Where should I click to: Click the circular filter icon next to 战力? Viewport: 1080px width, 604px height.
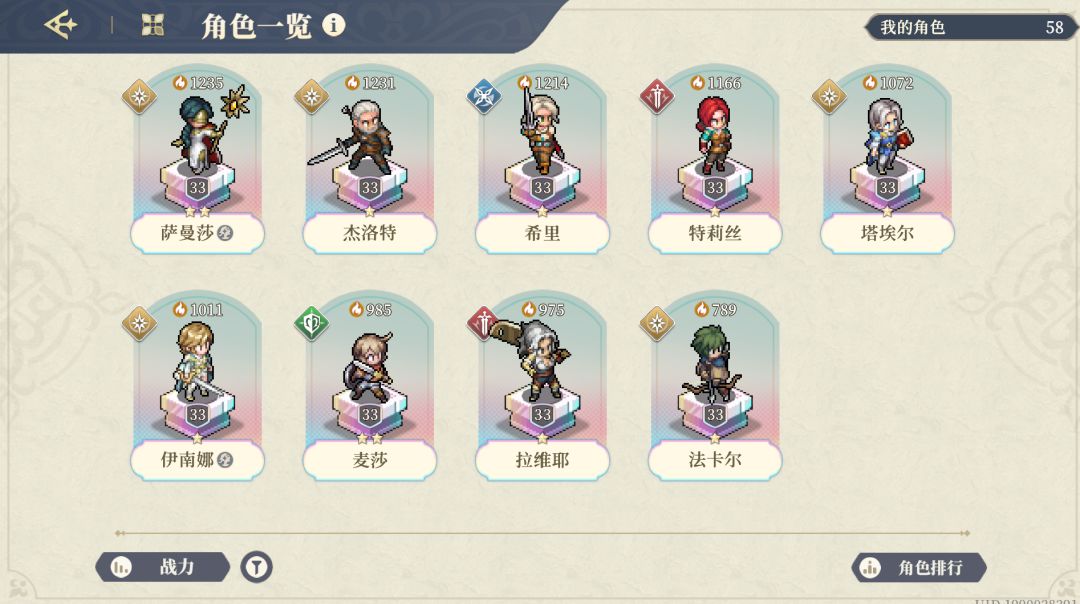coord(258,565)
